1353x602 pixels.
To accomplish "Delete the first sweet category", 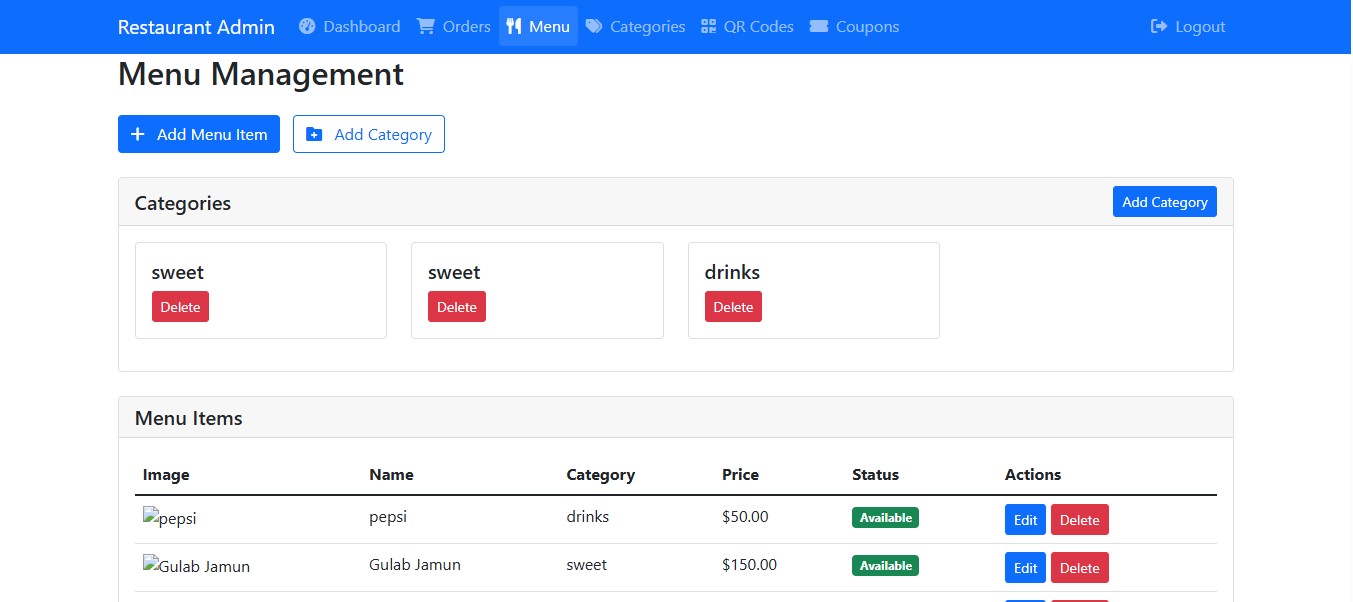I will 180,307.
